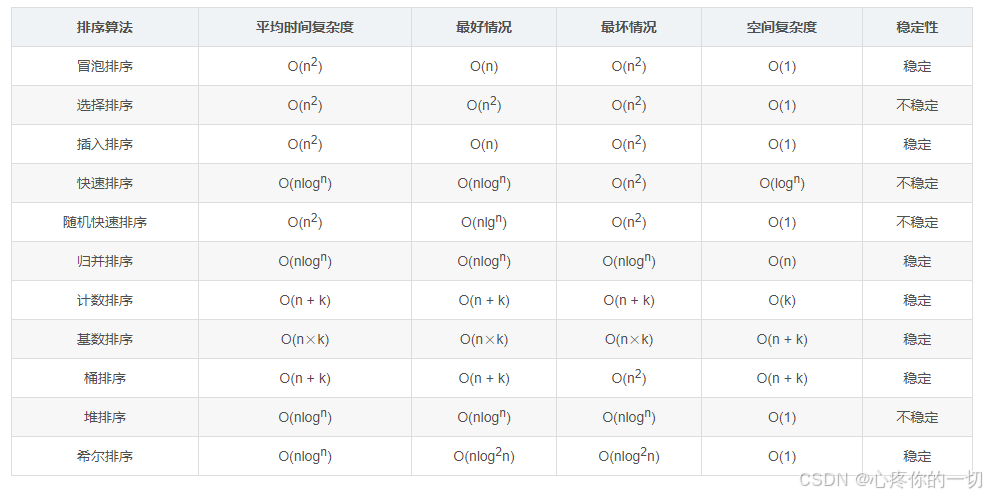Select the 堆排序 row label
Screen dimensions: 987x497
coord(104,417)
